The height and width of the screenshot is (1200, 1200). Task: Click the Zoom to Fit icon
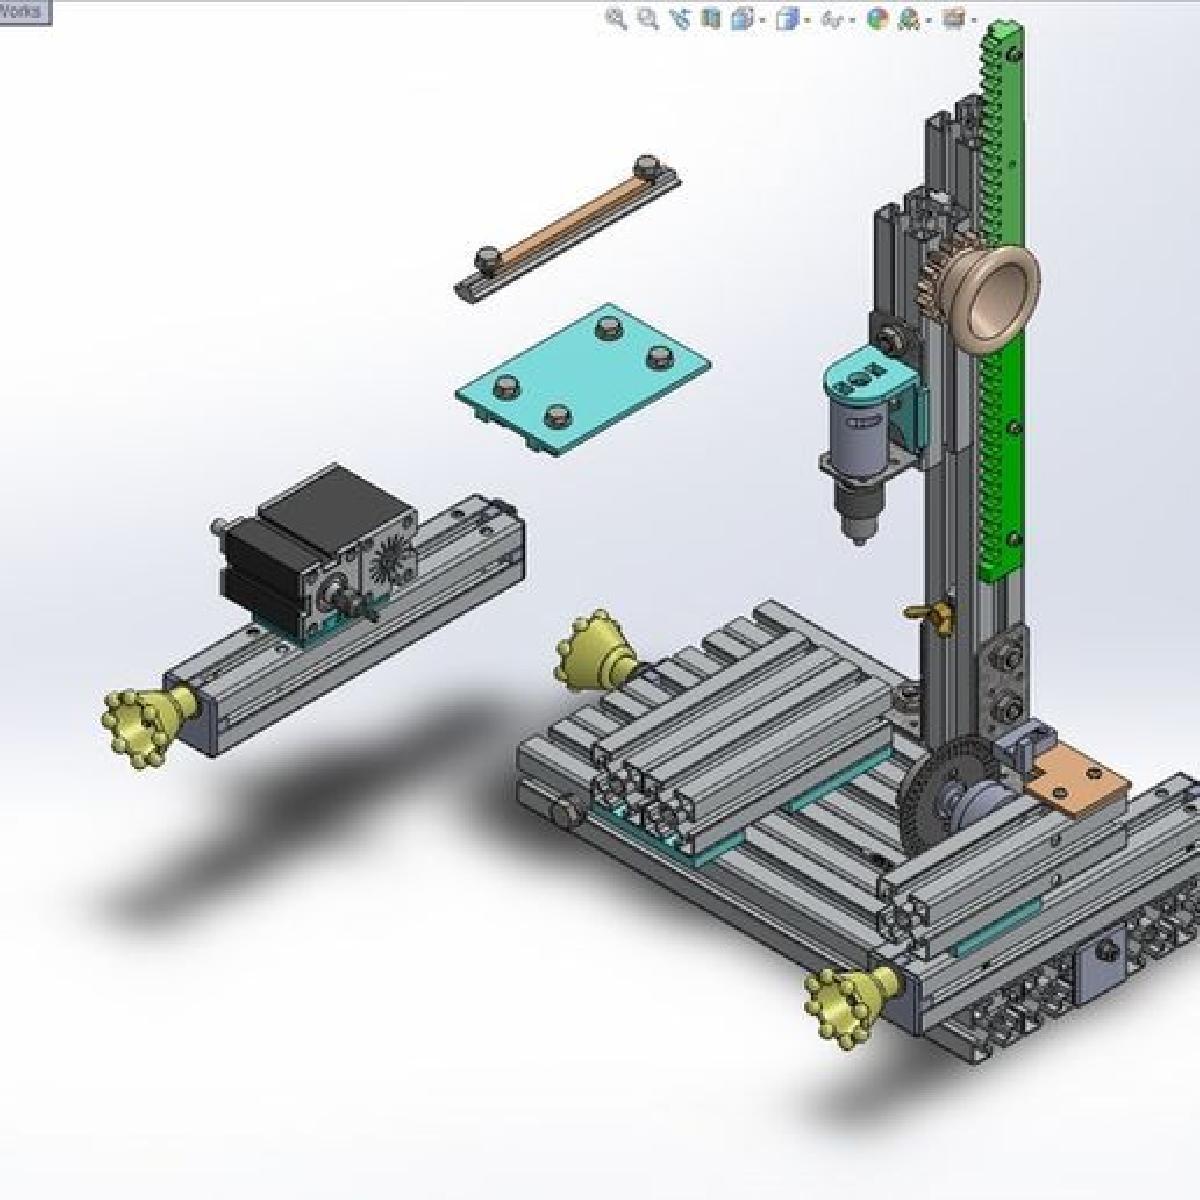click(616, 18)
